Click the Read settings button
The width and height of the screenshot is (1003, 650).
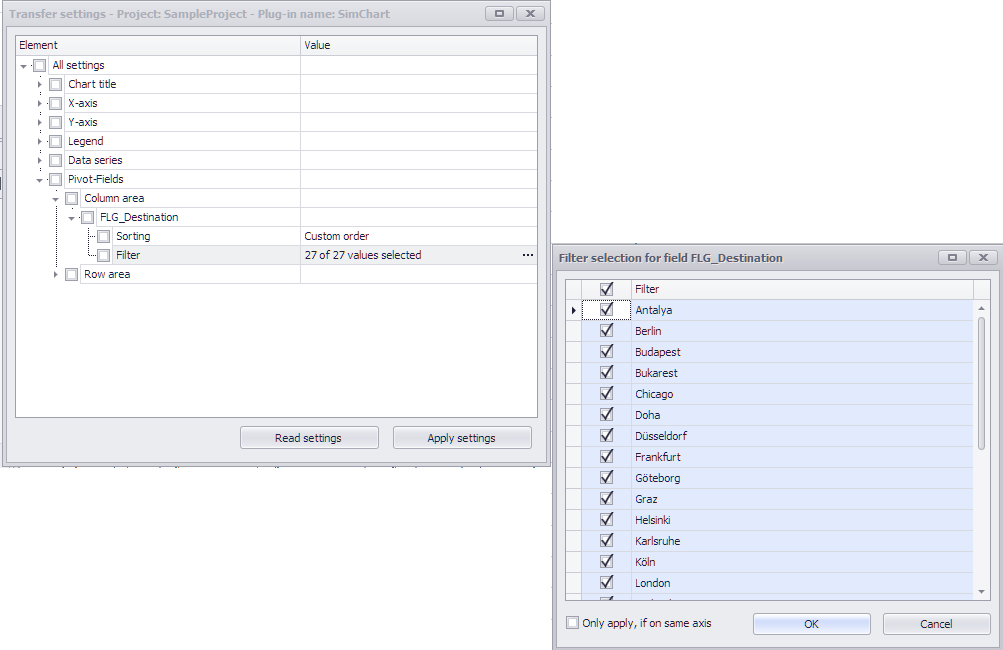point(309,438)
